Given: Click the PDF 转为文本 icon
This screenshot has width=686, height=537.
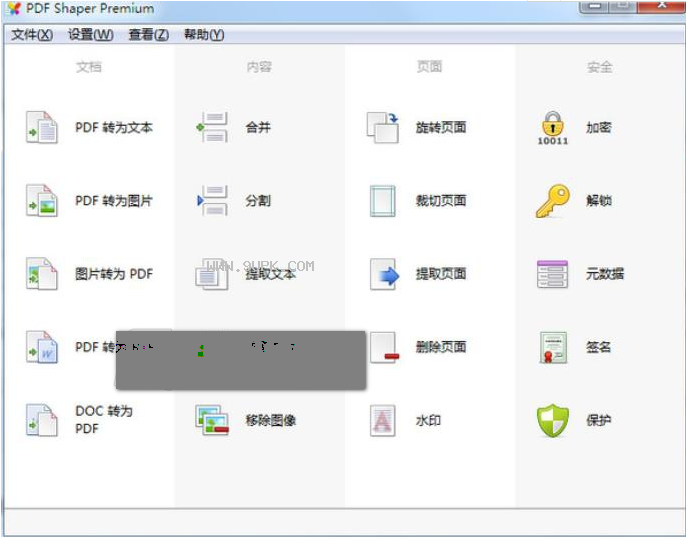Looking at the screenshot, I should click(x=42, y=127).
